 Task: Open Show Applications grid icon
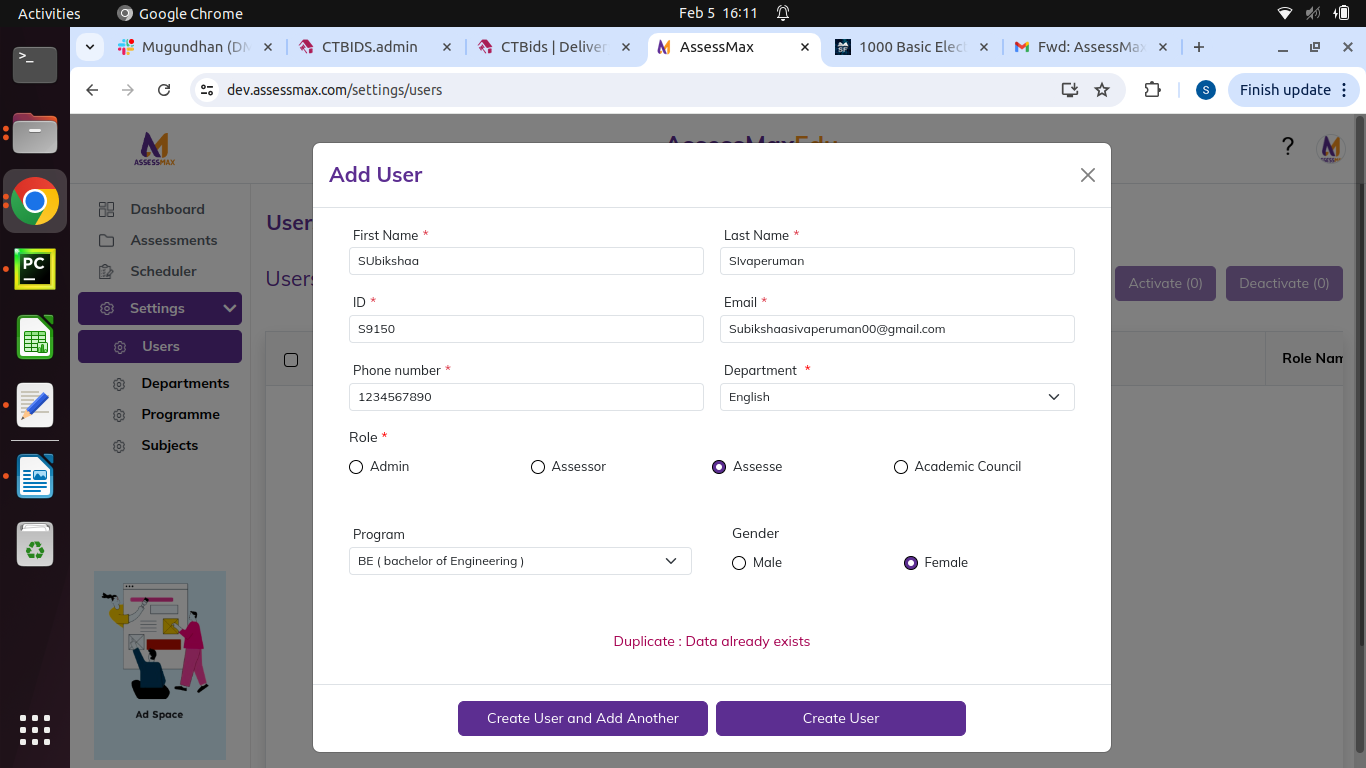click(35, 729)
